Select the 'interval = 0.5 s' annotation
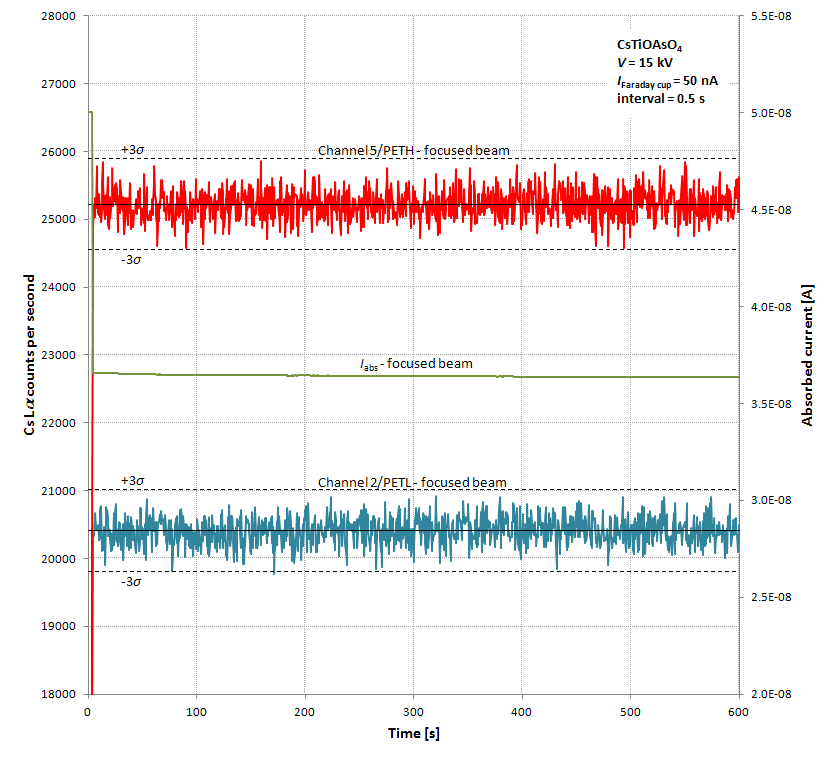The image size is (834, 760). (x=660, y=98)
